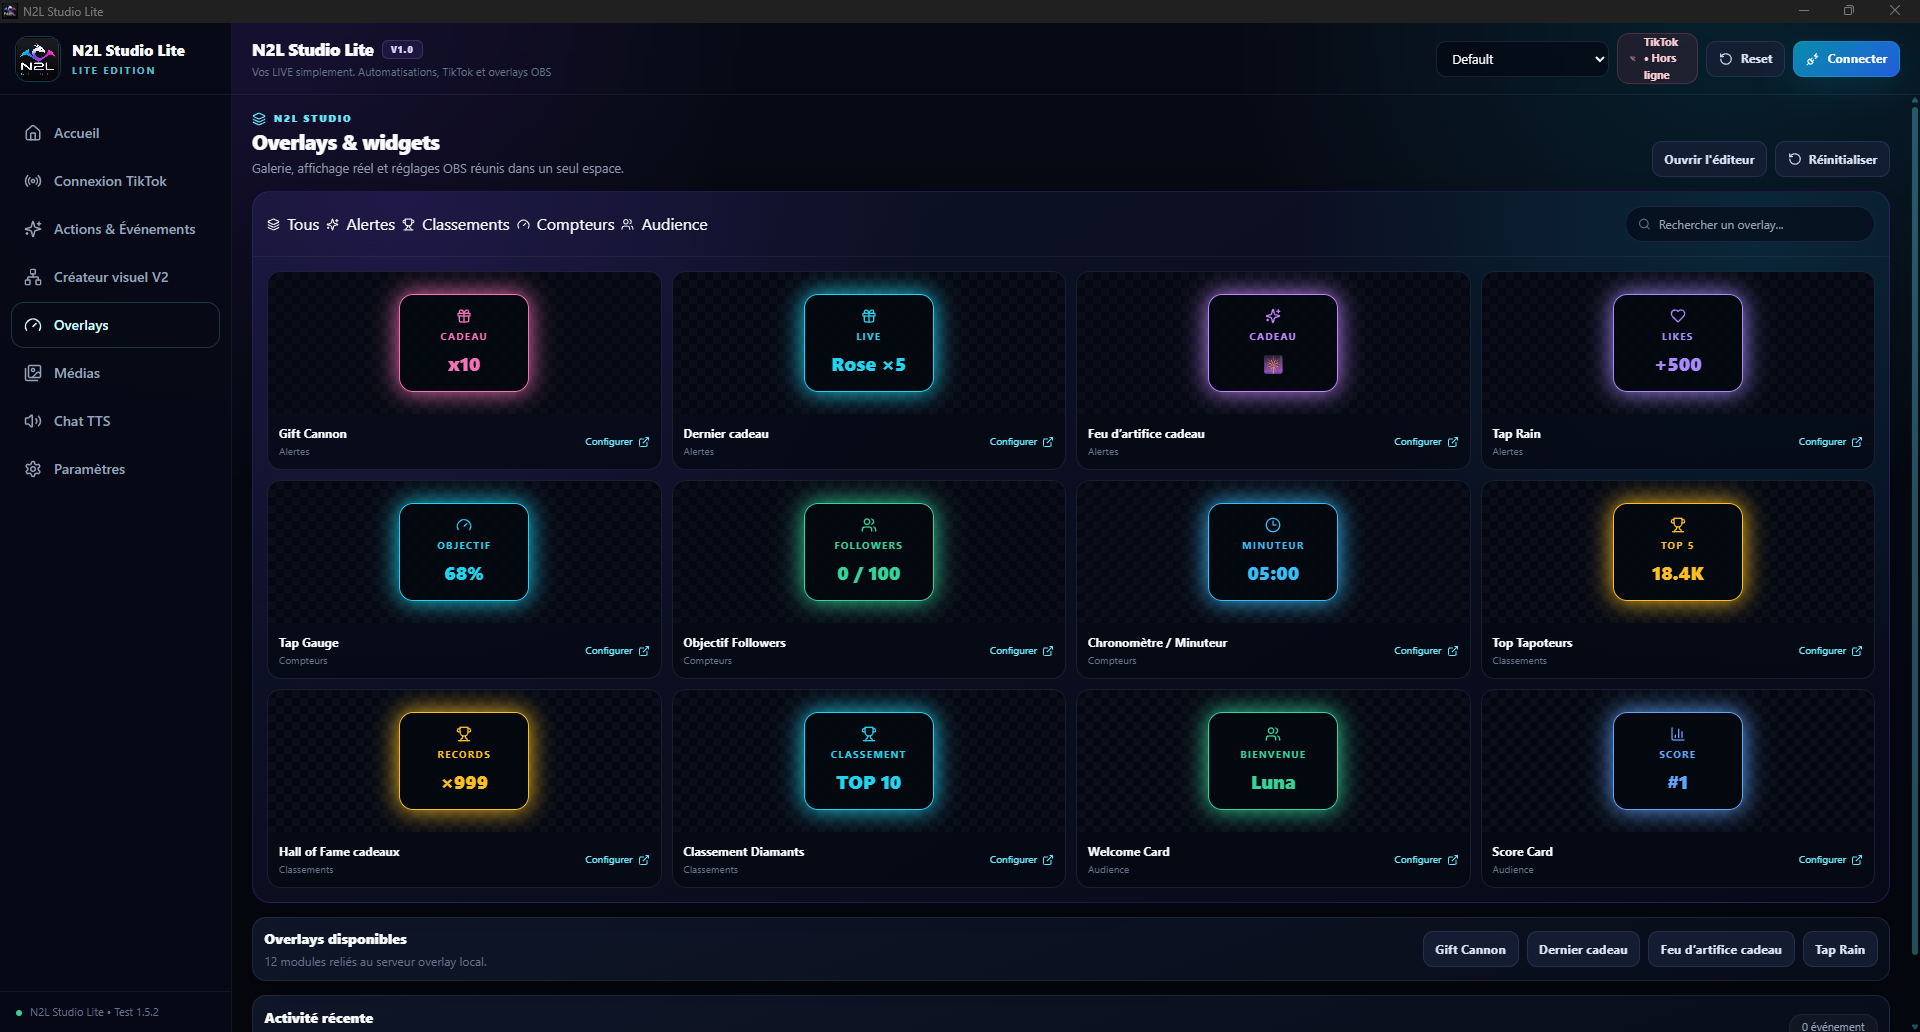Viewport: 1920px width, 1032px height.
Task: Configure the Tap Rain overlay
Action: tap(1830, 442)
